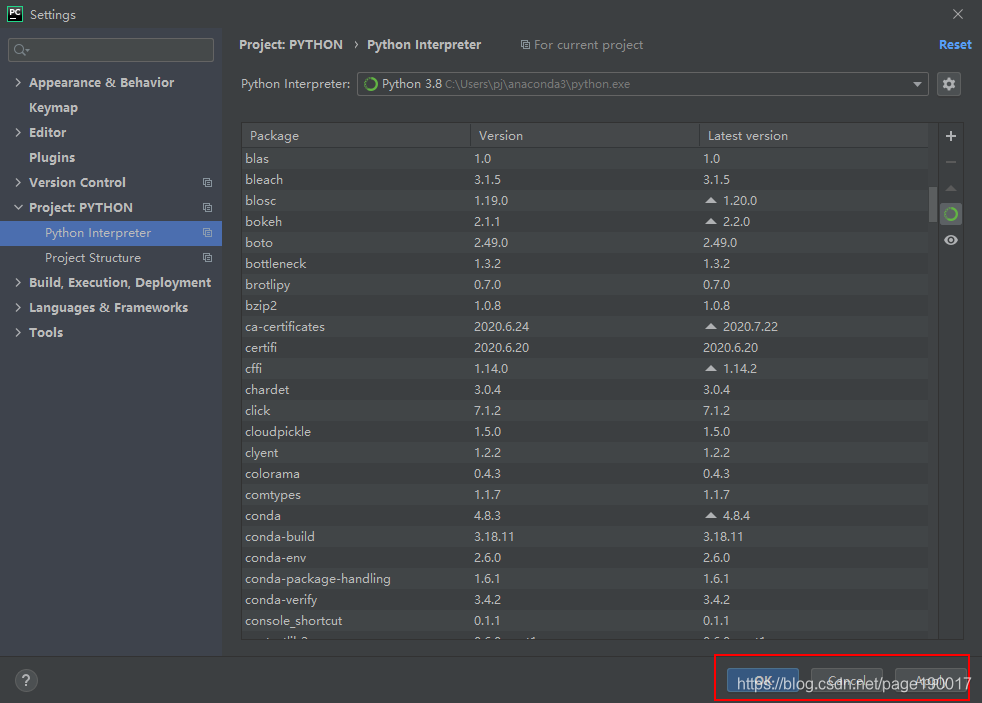
Task: Select Python Interpreter in the sidebar
Action: point(111,233)
